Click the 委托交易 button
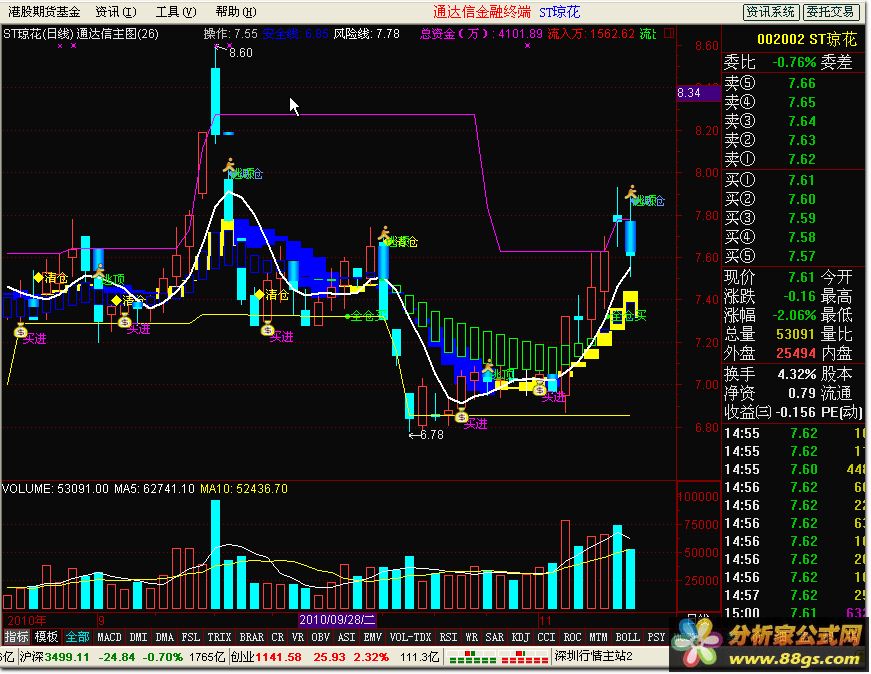 coord(831,12)
